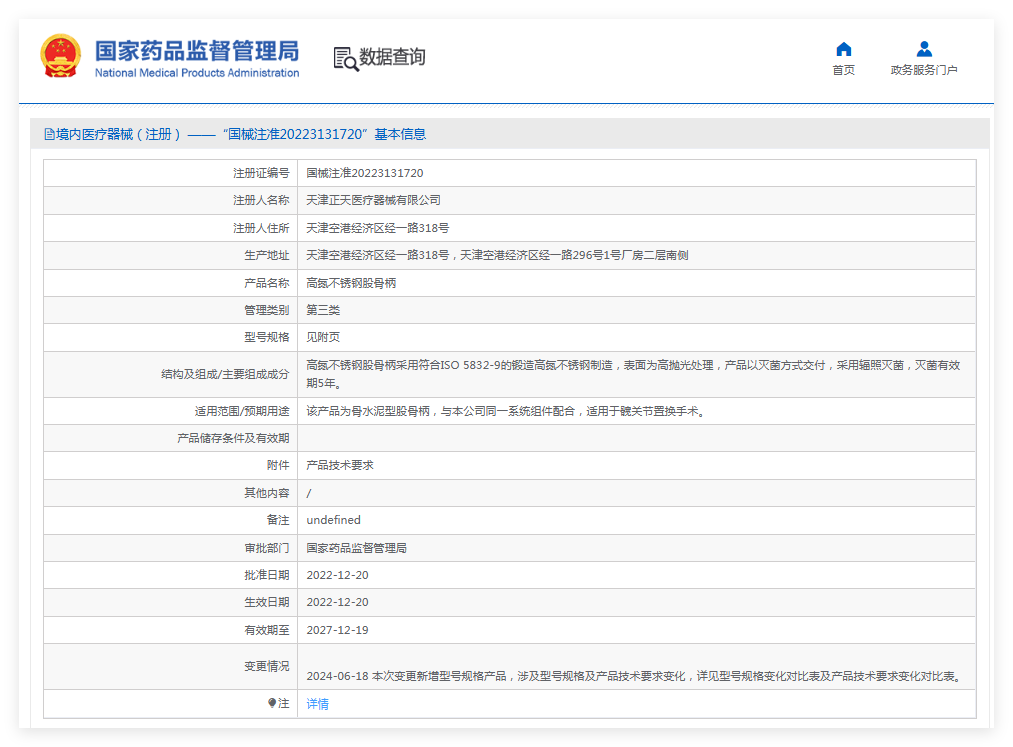This screenshot has height=747, width=1013.
Task: Click the bulb icon next to 注
Action: click(x=272, y=703)
